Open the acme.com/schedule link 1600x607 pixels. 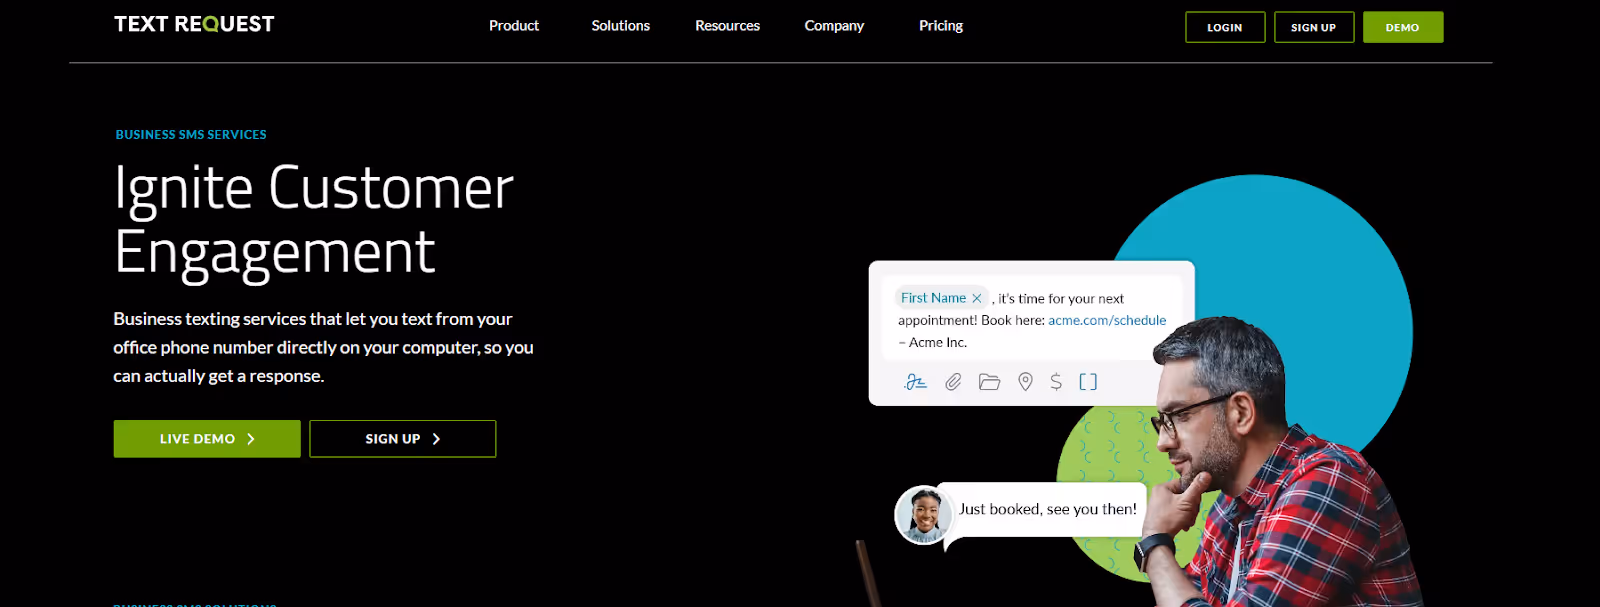coord(1107,320)
